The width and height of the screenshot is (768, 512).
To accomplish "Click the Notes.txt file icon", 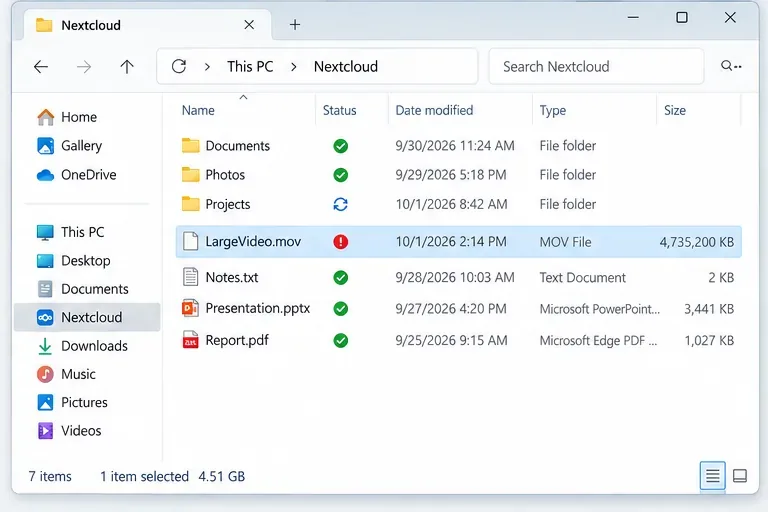I will [x=191, y=277].
